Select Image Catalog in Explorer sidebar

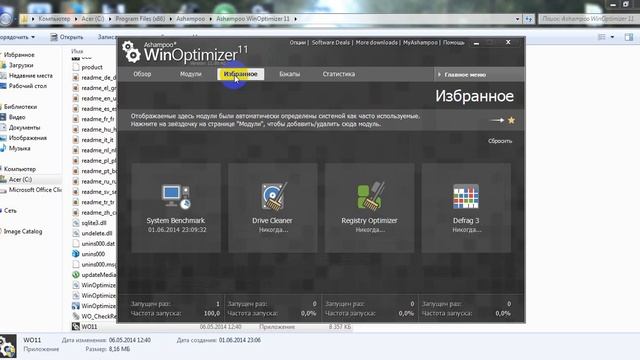(23, 231)
